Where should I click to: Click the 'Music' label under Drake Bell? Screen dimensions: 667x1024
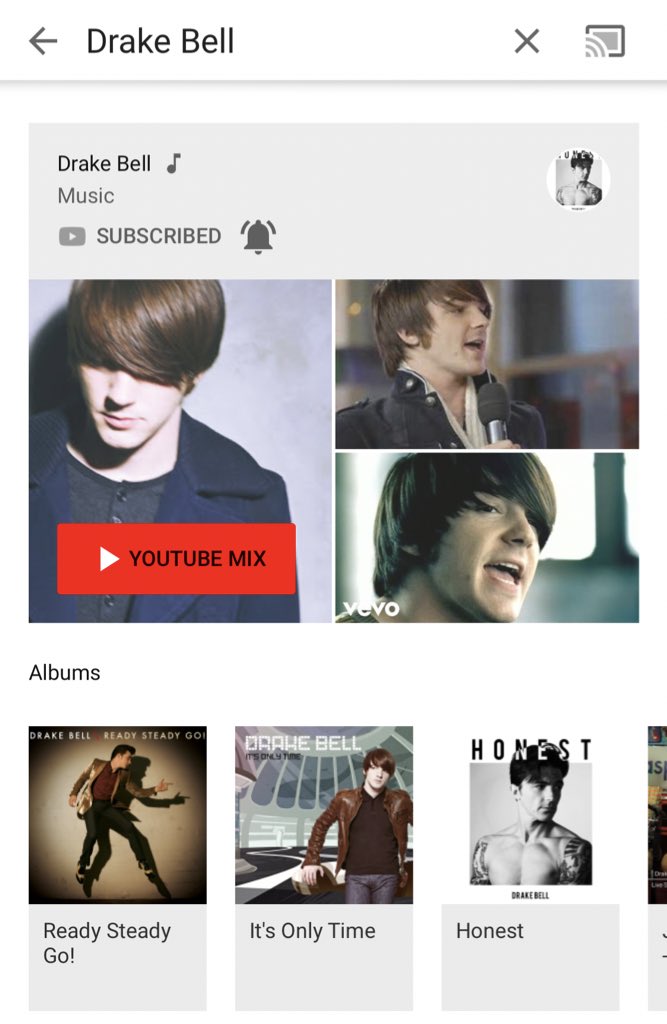[86, 196]
